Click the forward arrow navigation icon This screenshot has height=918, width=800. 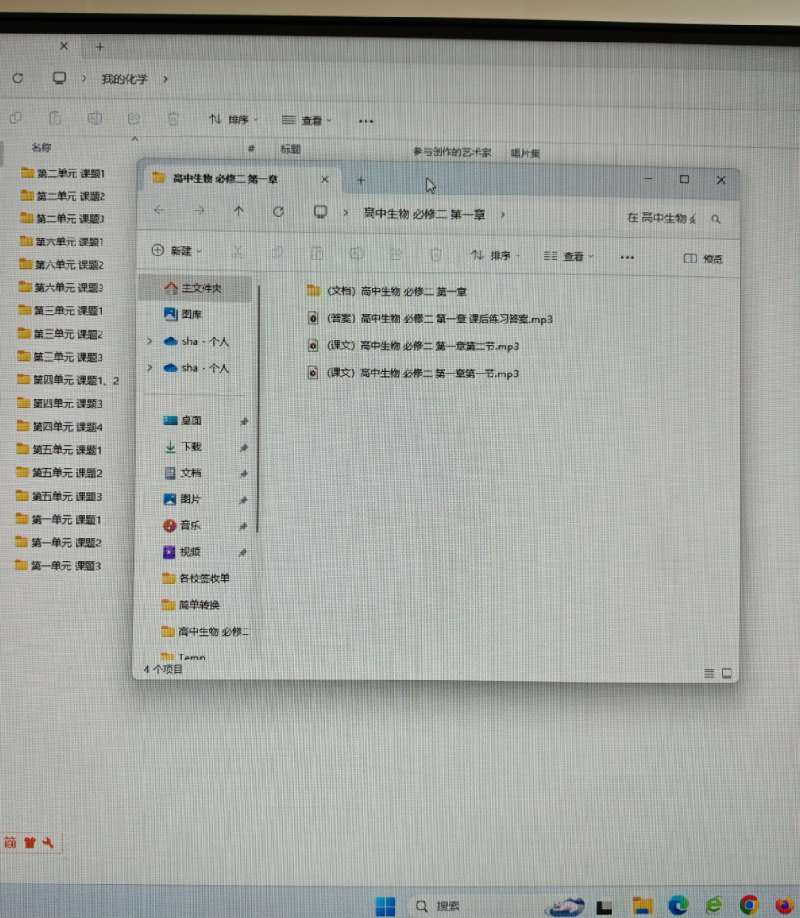pos(199,210)
